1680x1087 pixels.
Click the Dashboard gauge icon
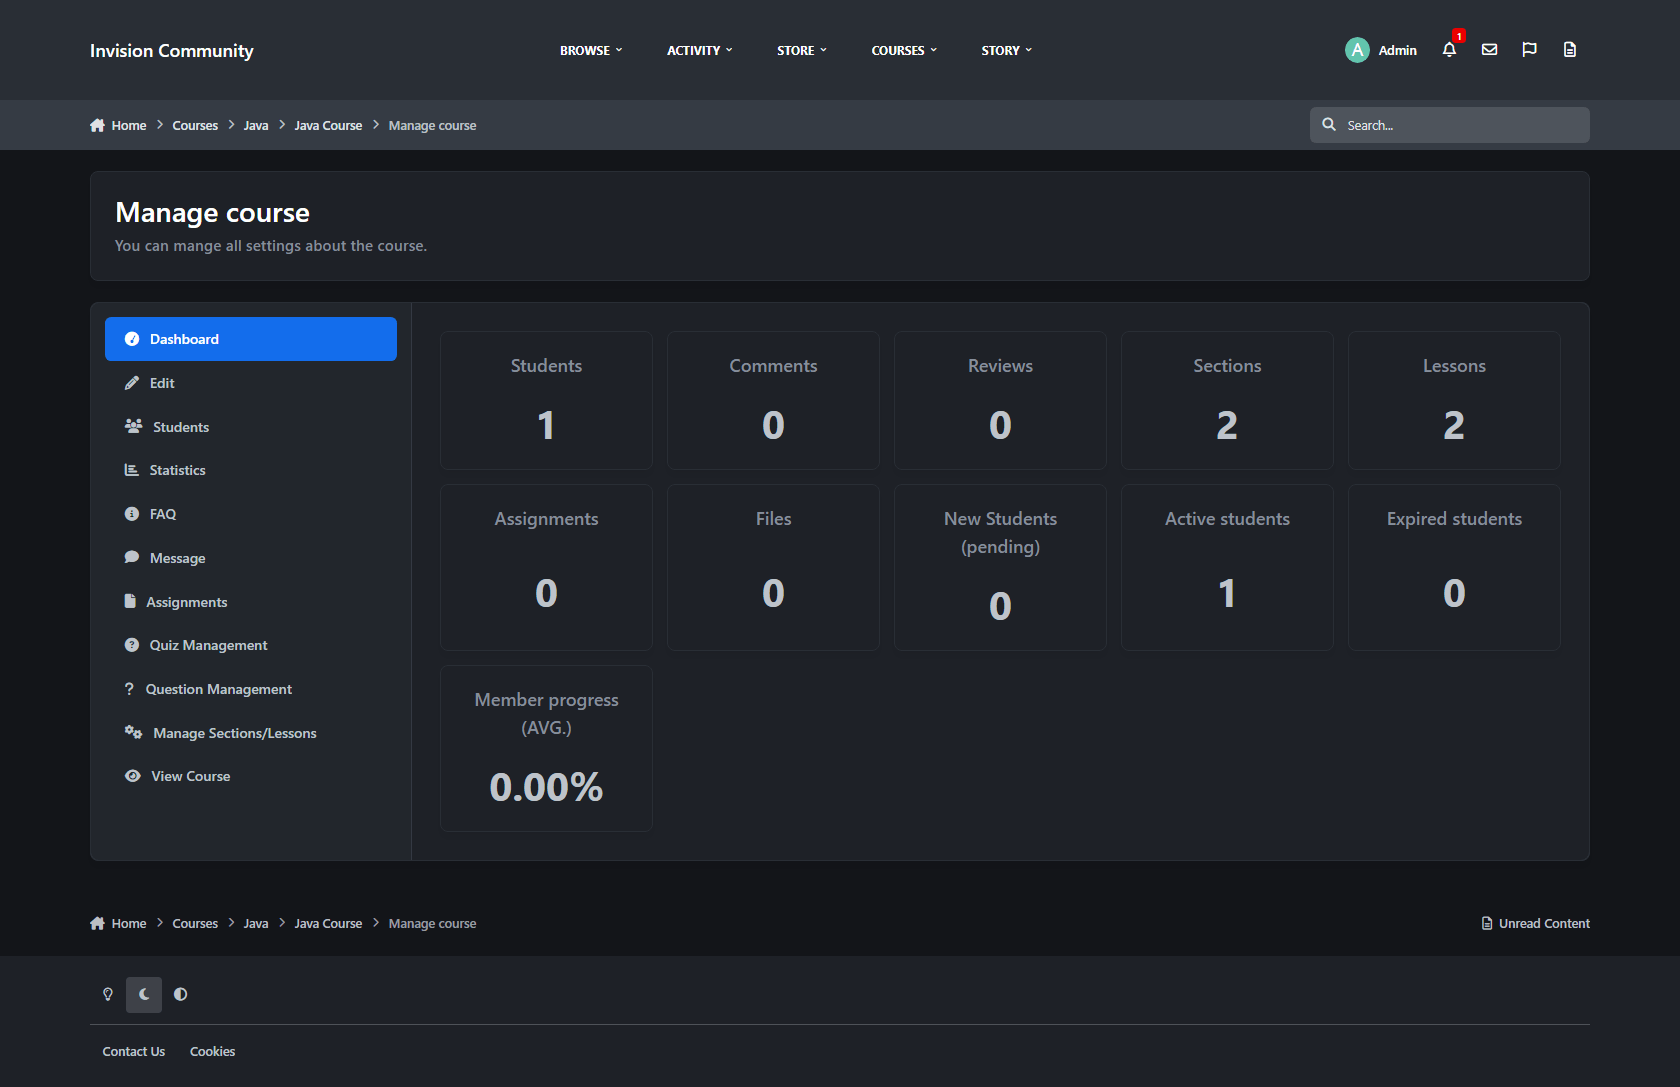131,339
